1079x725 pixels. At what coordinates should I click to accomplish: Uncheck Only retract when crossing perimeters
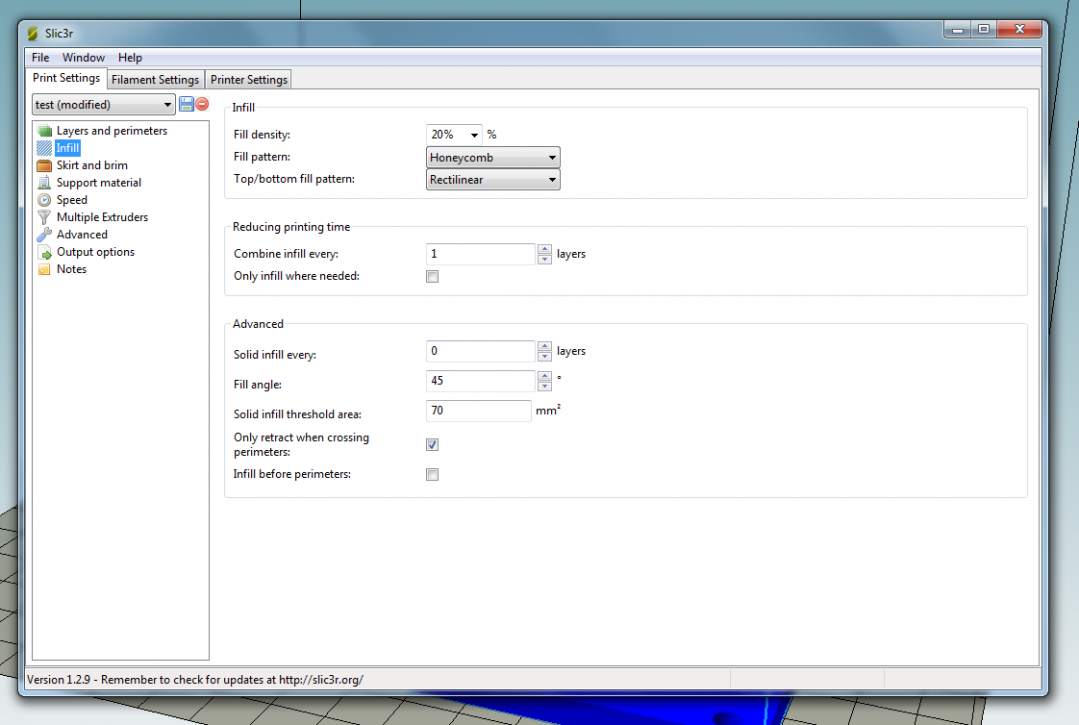pyautogui.click(x=432, y=444)
